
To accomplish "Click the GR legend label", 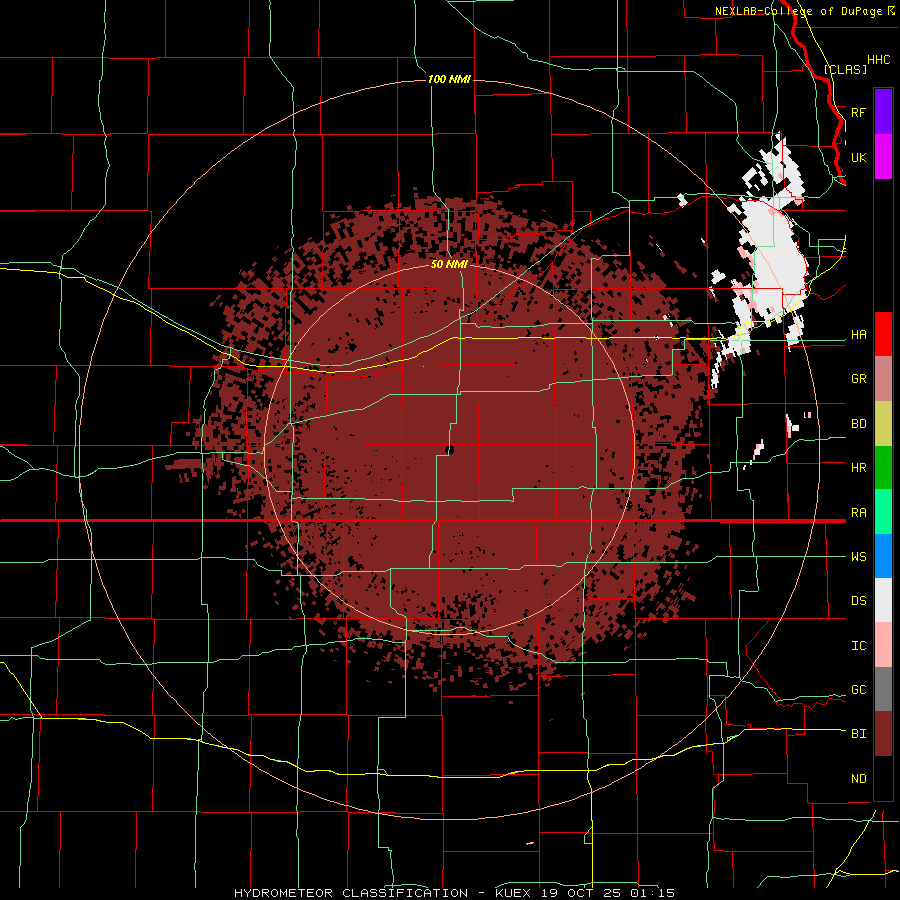I will tap(858, 379).
